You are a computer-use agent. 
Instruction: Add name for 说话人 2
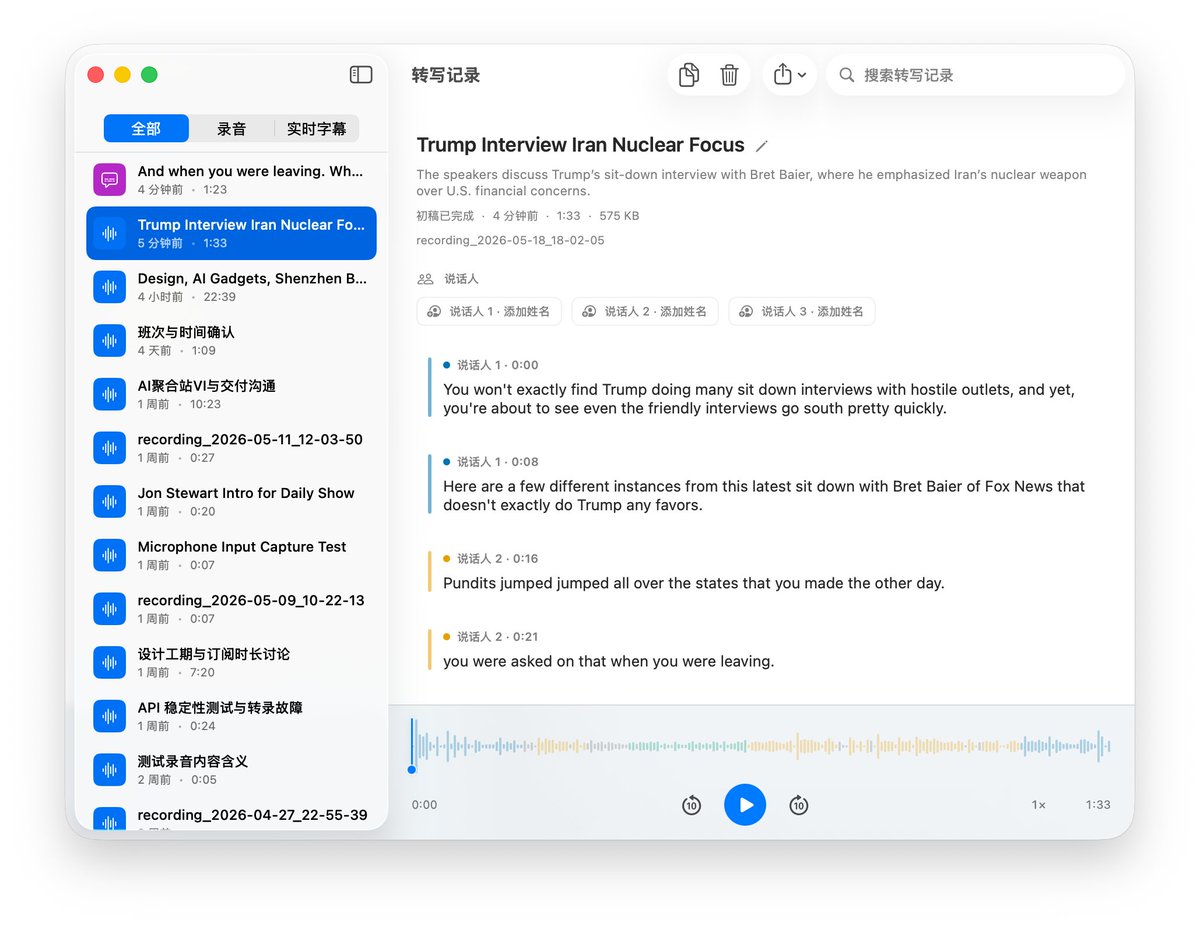(x=645, y=311)
